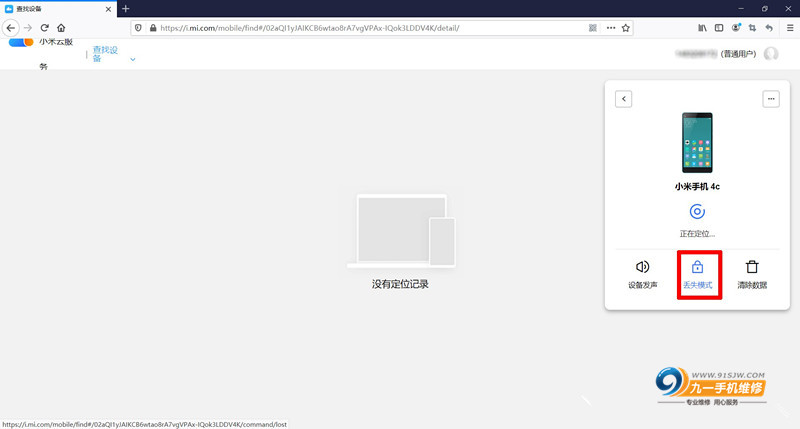View site security lock info
The height and width of the screenshot is (429, 800).
click(153, 28)
